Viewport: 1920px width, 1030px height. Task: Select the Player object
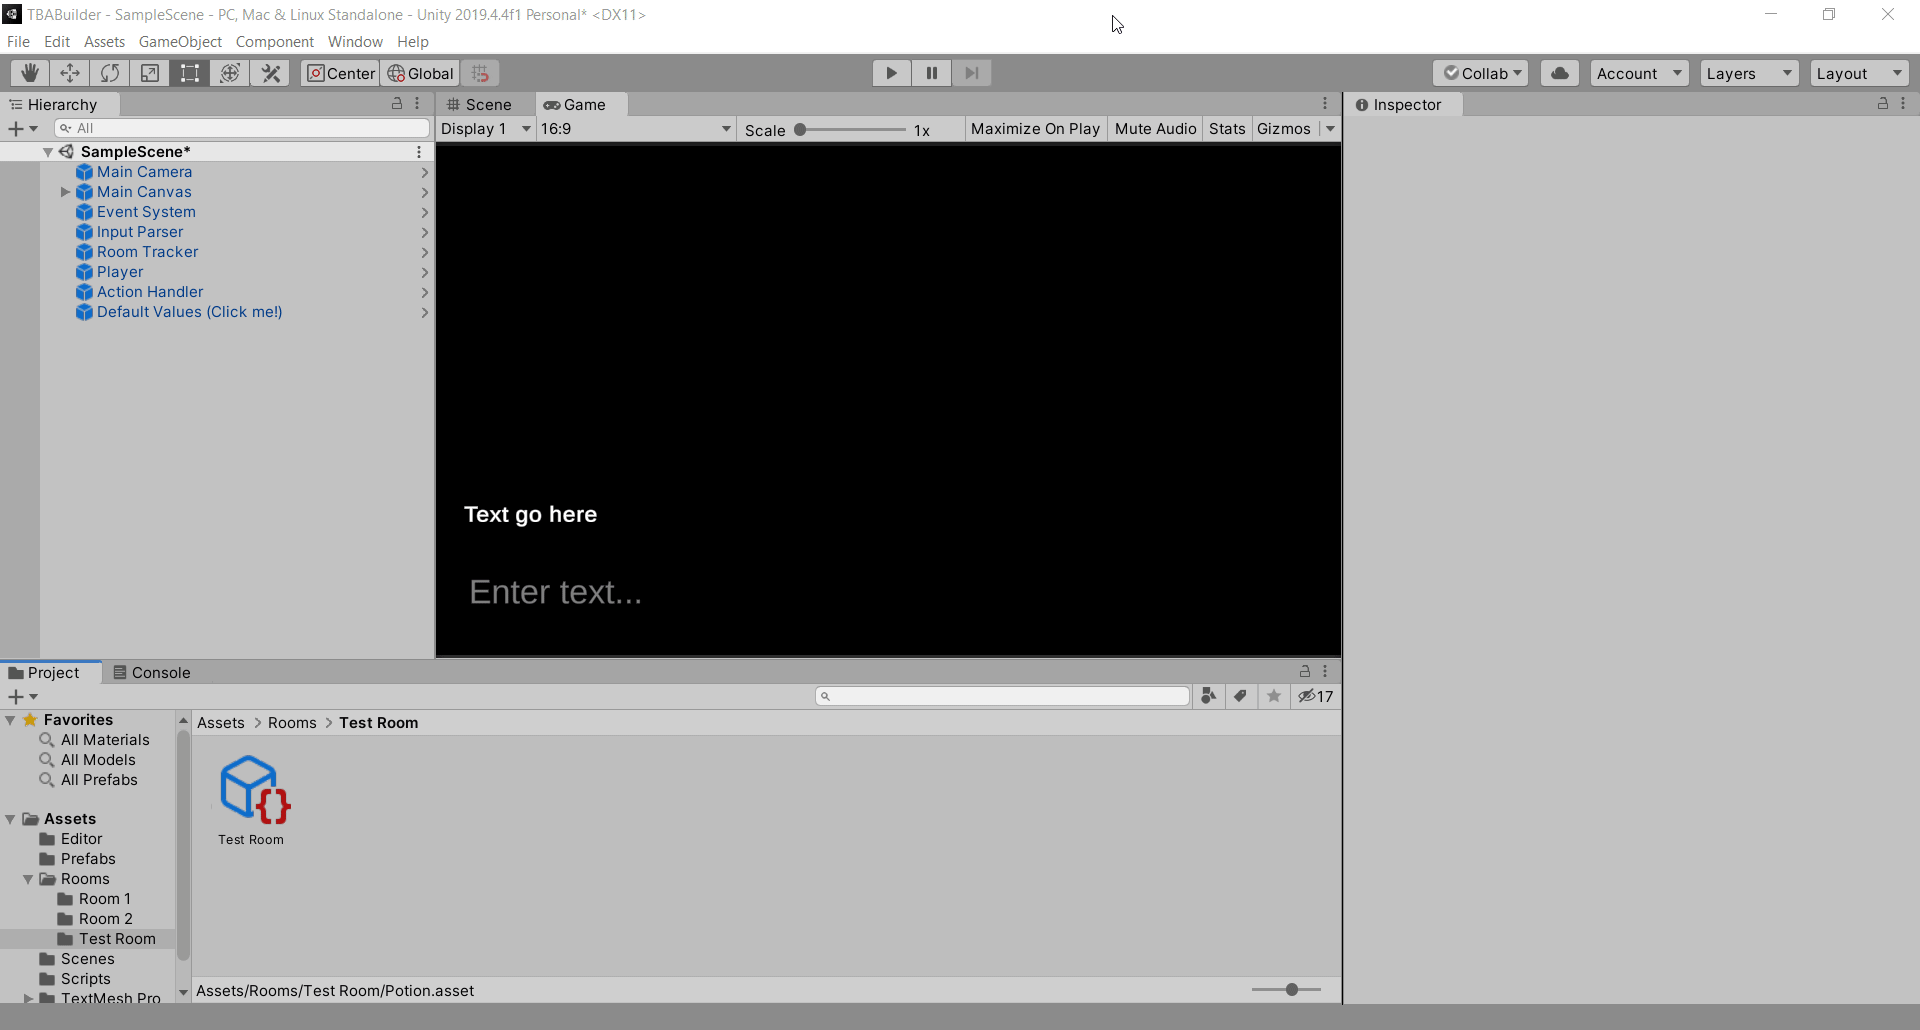[120, 272]
